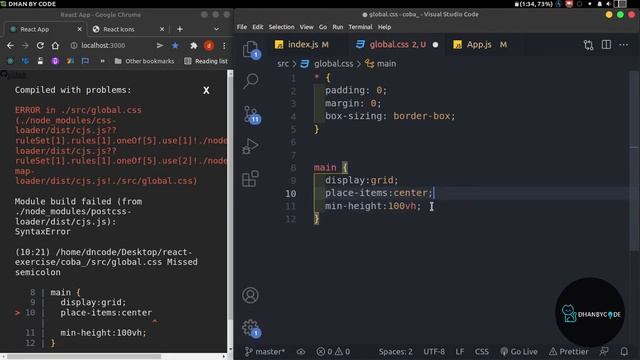
Task: Click the share arrow in address bar
Action: tap(160, 45)
